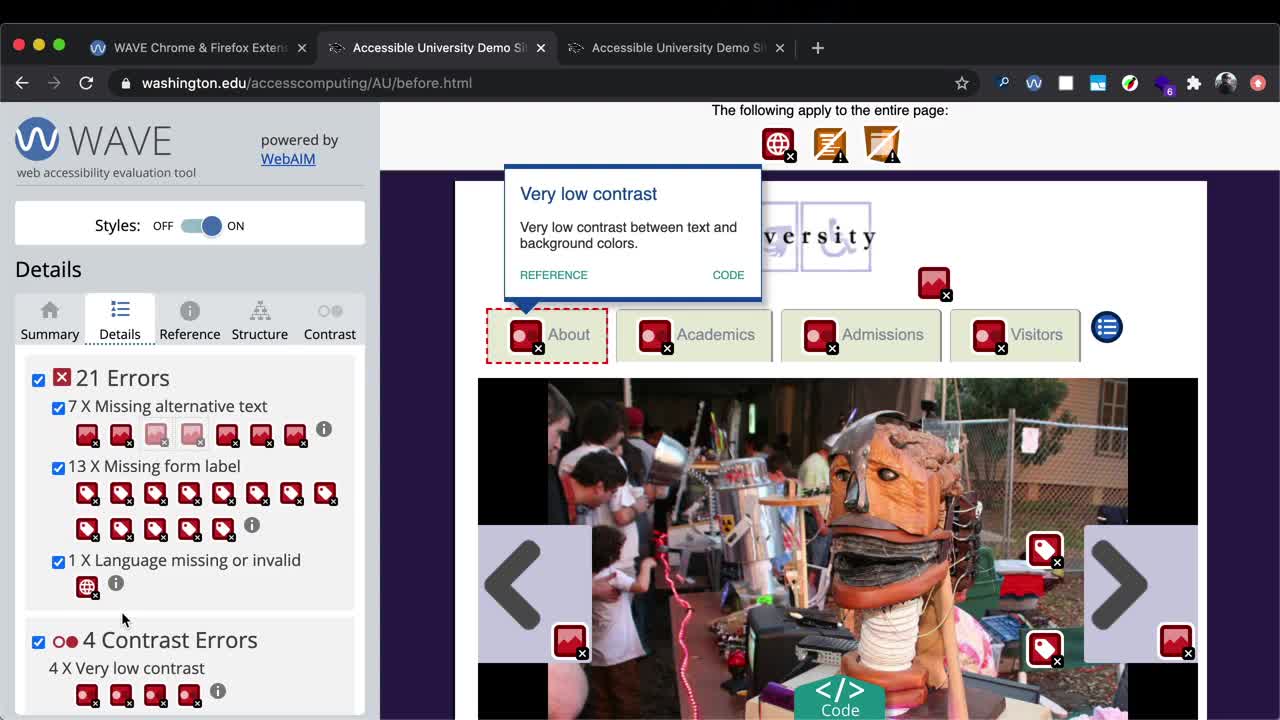Click the WAVE contrast icon on About tab

click(x=526, y=336)
